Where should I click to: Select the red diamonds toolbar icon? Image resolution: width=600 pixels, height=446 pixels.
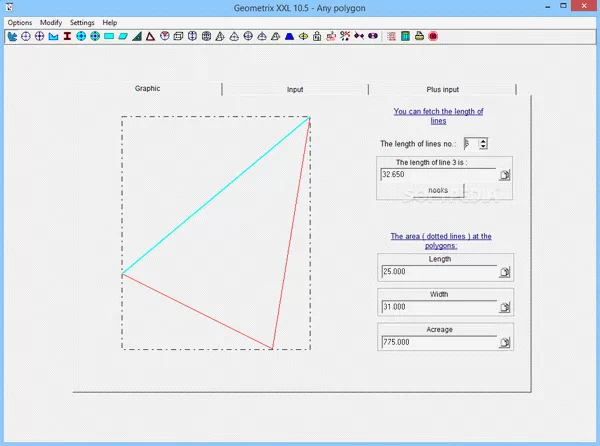point(359,36)
